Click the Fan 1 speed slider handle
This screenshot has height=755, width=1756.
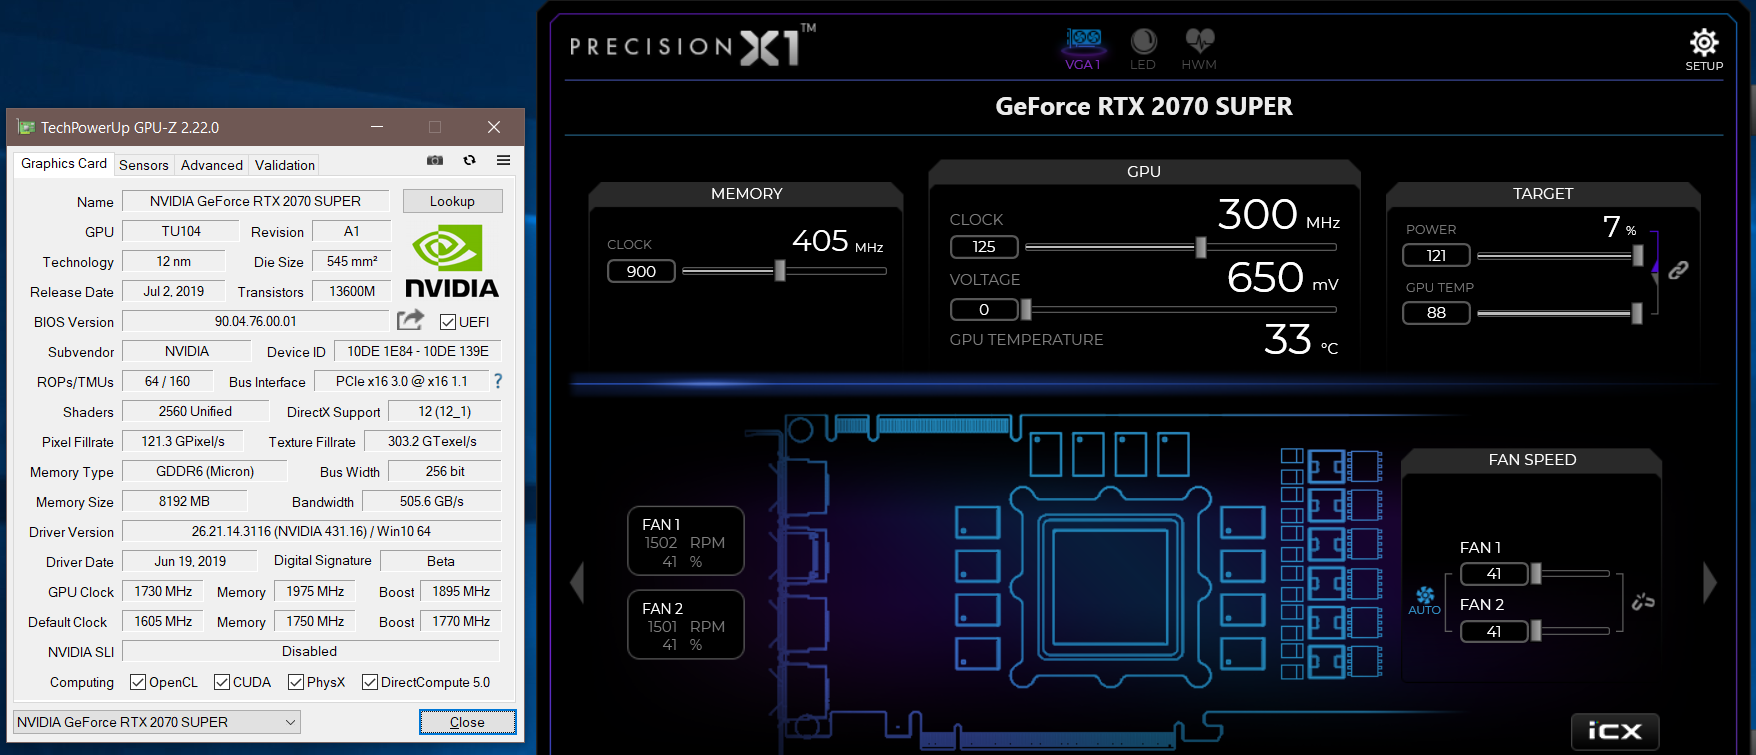coord(1536,573)
